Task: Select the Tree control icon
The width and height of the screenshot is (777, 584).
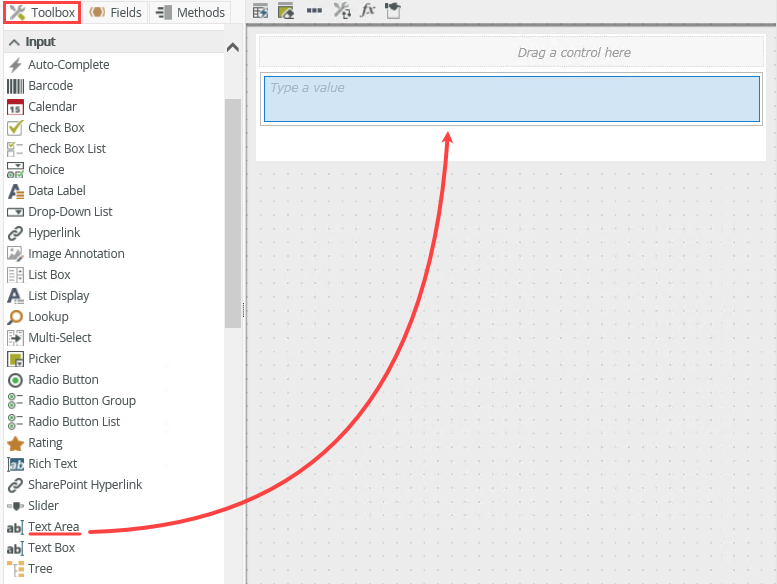Action: pos(15,569)
